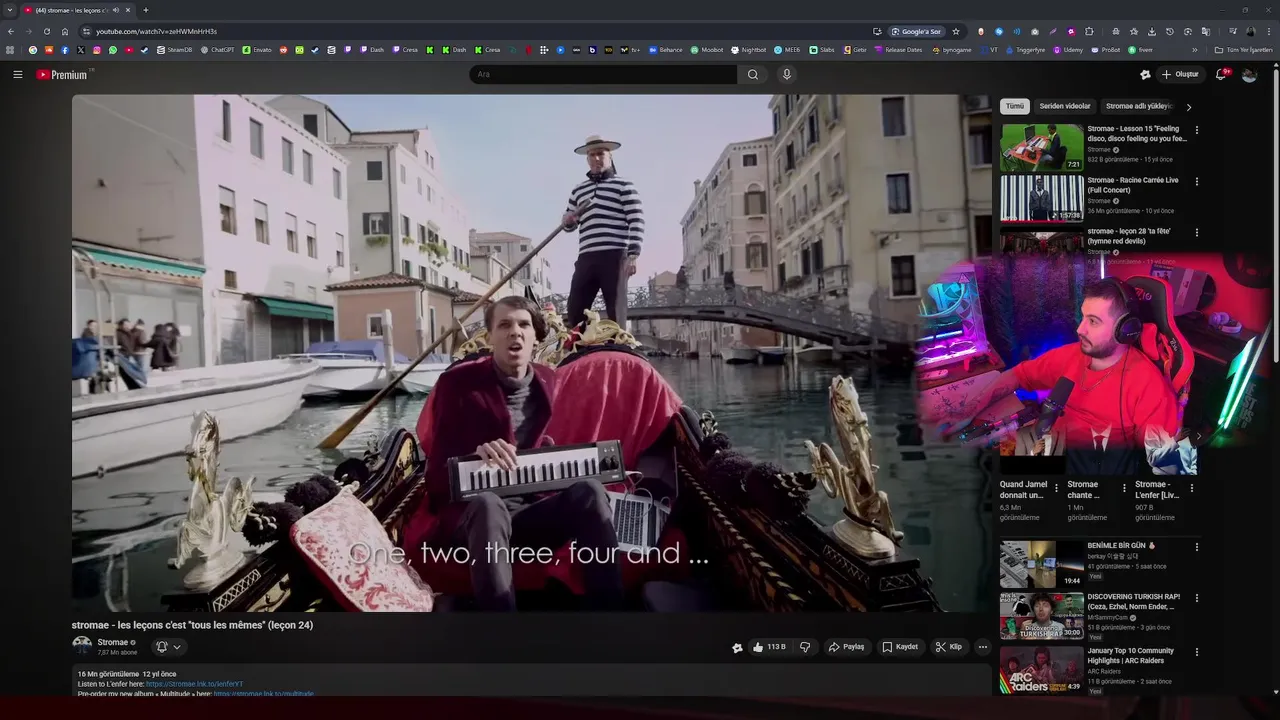This screenshot has height=720, width=1280.
Task: Open options menu for Stromae Lesson 15
Action: [x=1196, y=130]
